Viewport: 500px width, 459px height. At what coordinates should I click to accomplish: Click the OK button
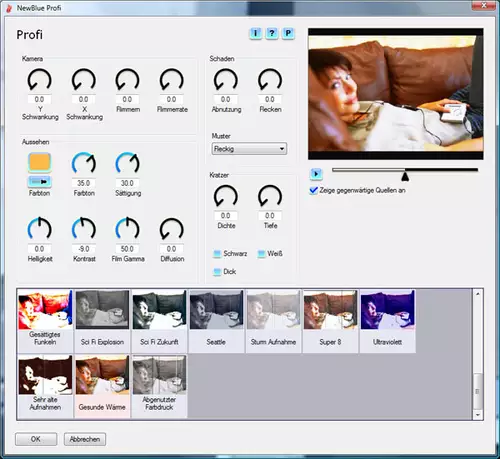click(36, 439)
